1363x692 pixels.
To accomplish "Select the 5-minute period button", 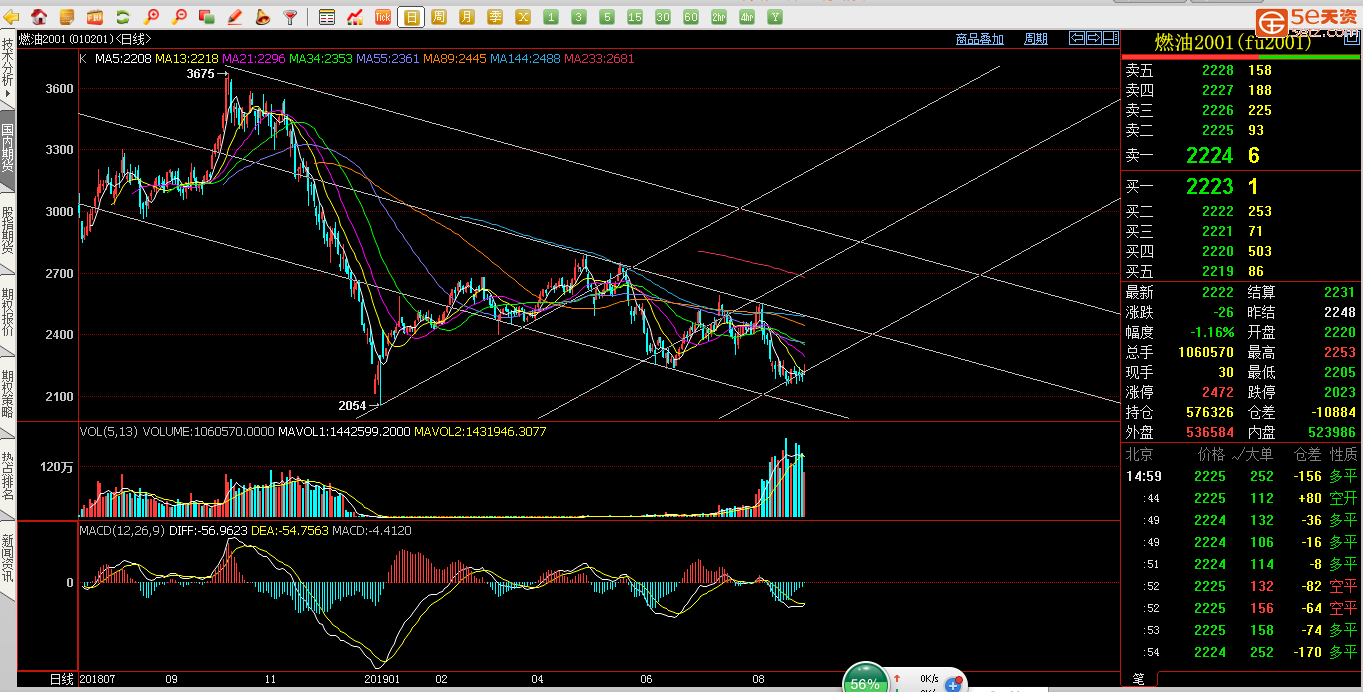I will coord(607,17).
